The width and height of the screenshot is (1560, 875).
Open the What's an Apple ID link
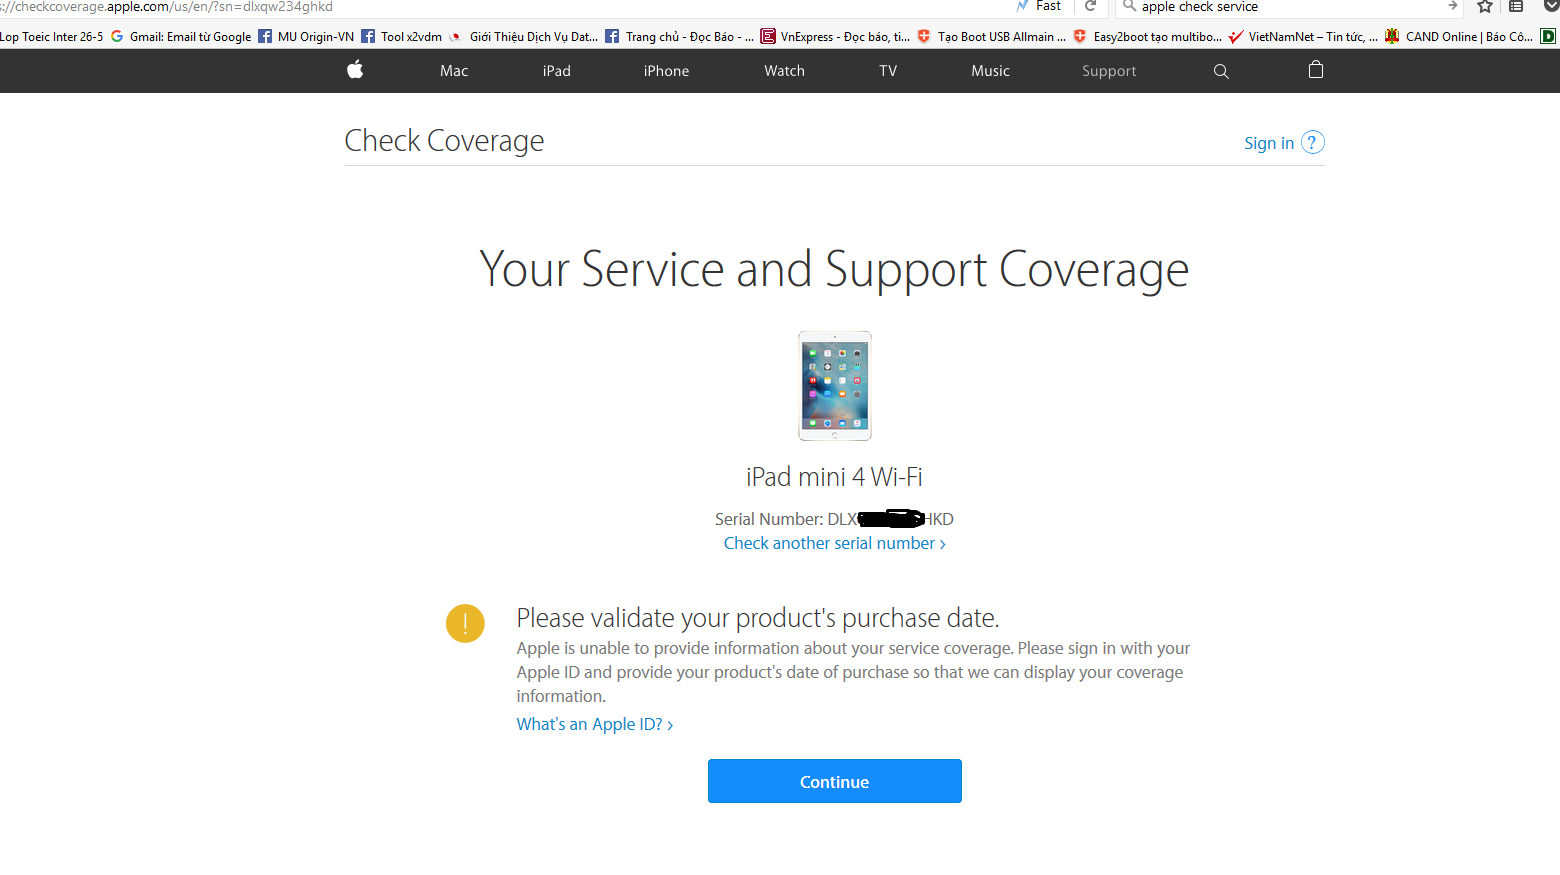595,724
